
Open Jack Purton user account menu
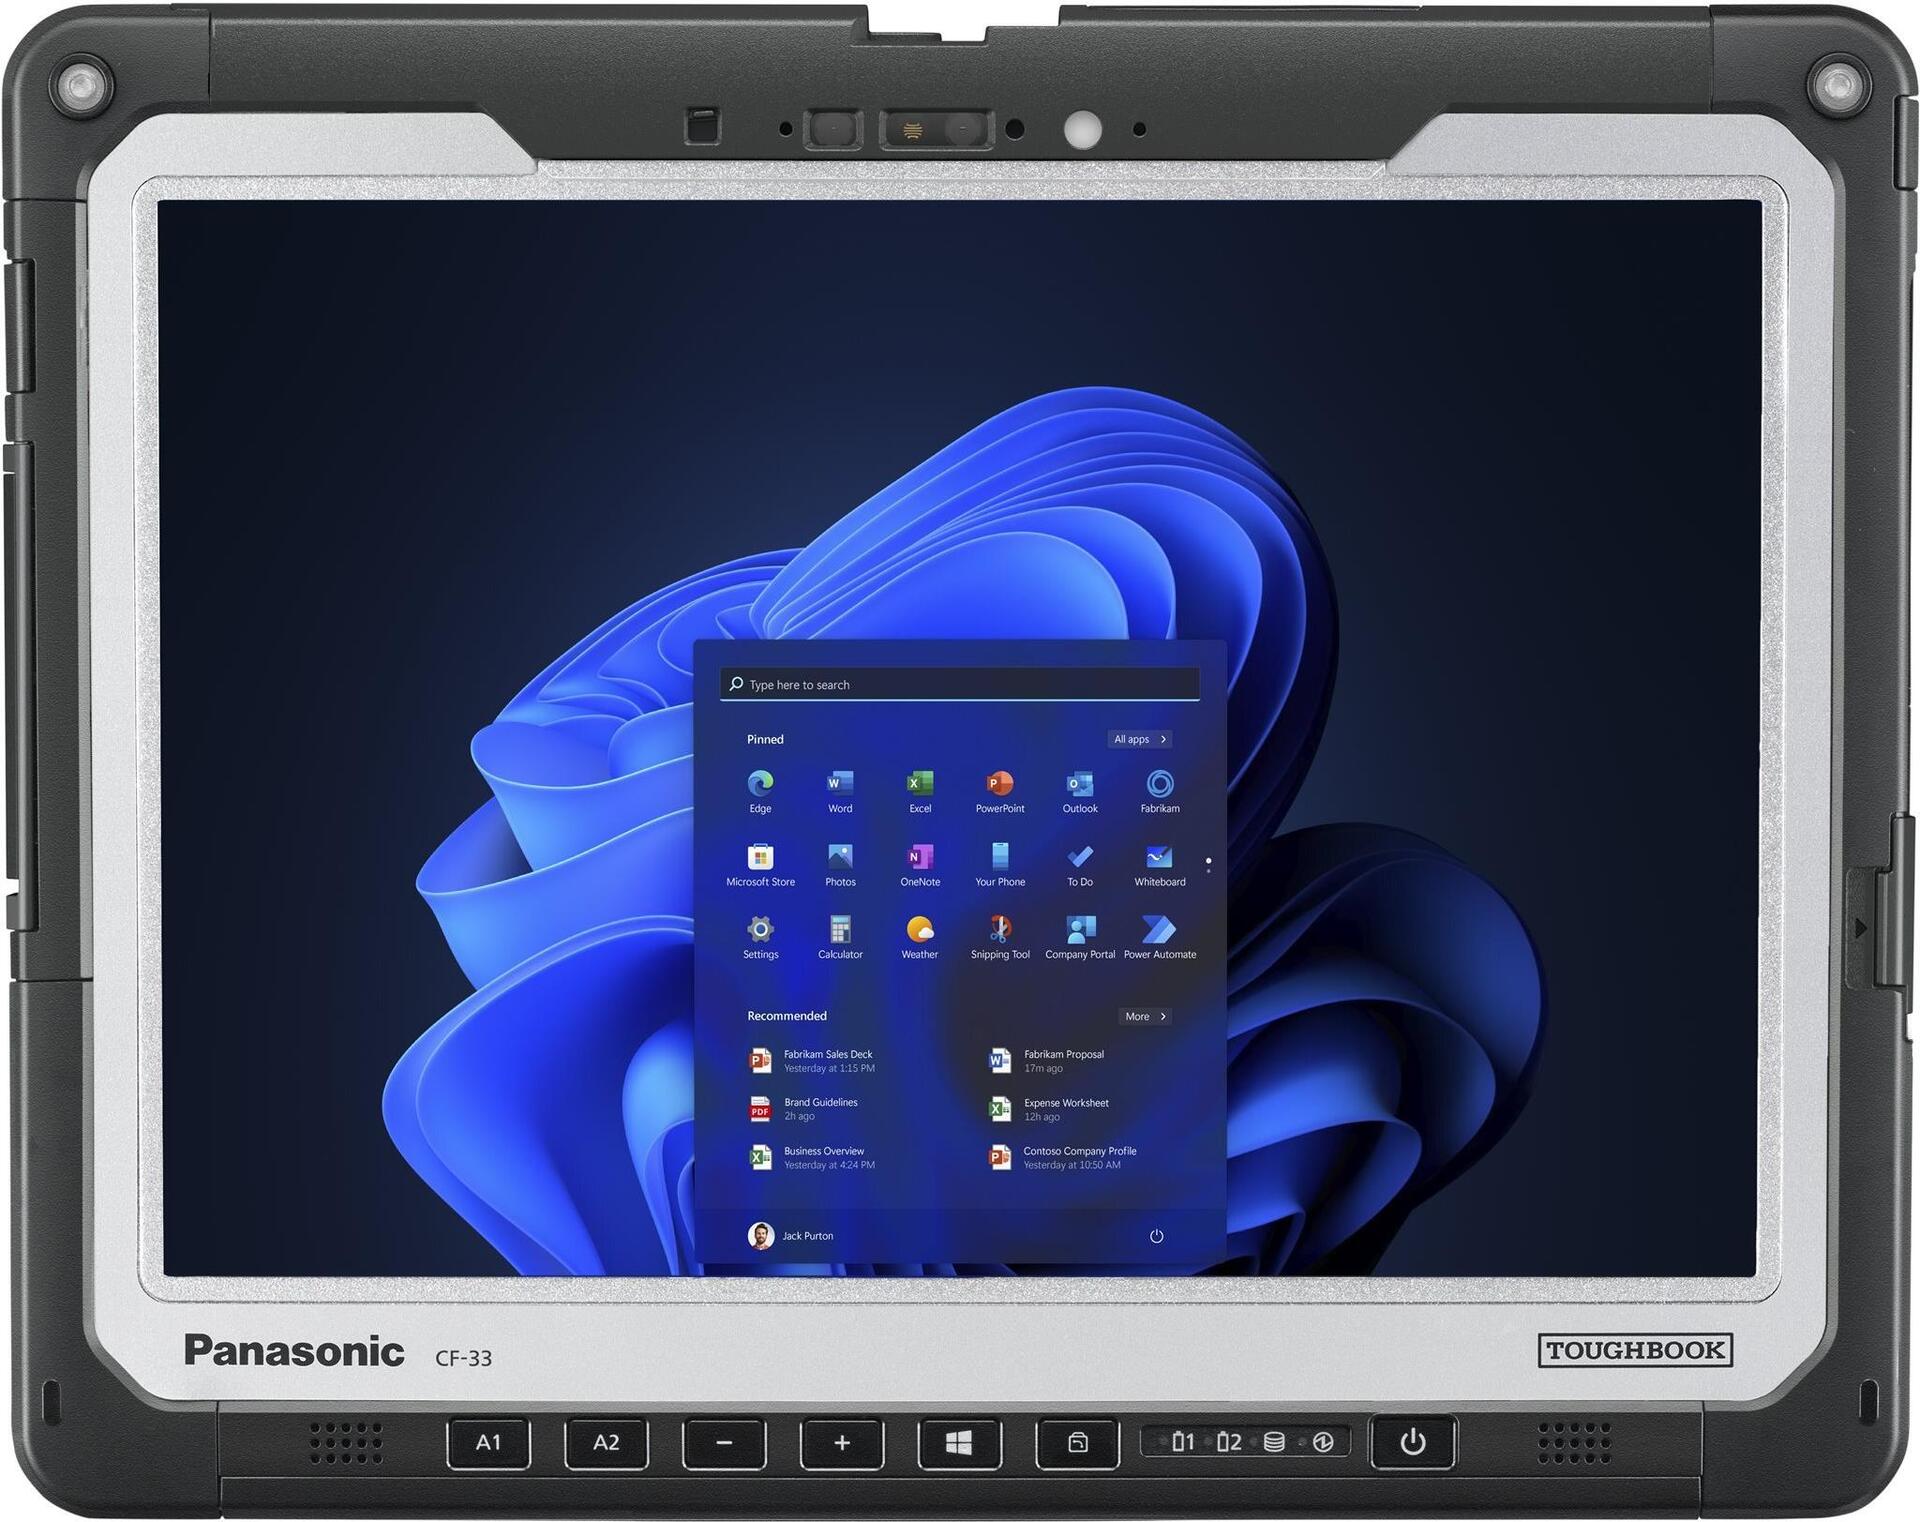[792, 1236]
